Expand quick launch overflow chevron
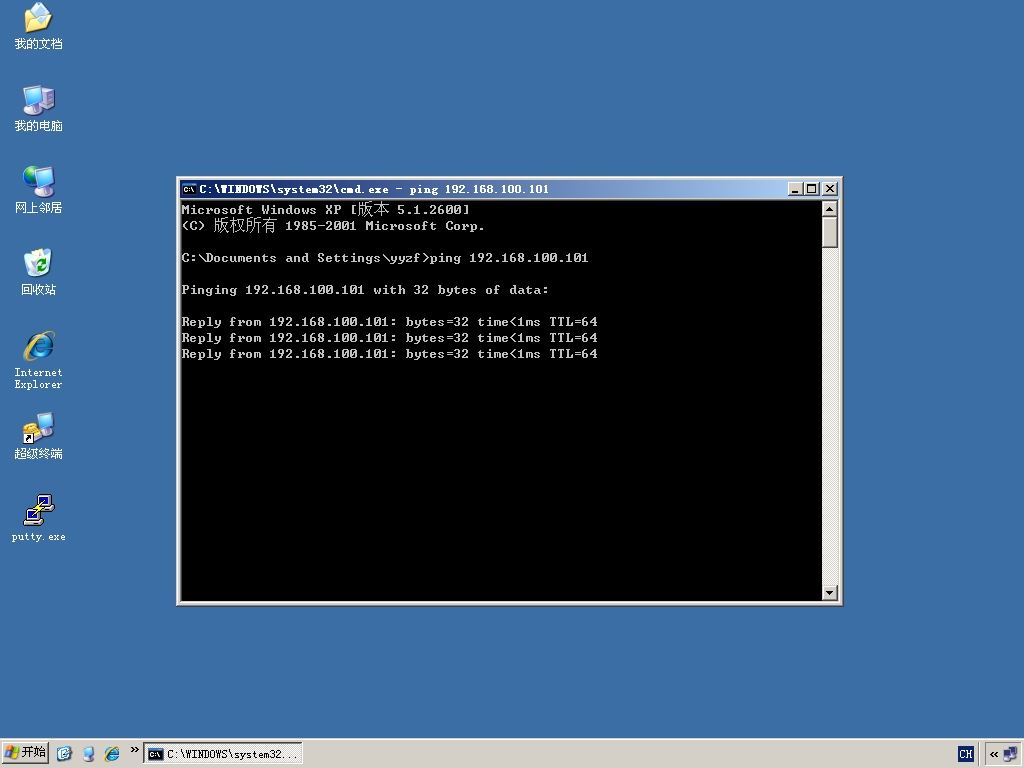Image resolution: width=1024 pixels, height=768 pixels. pos(135,750)
